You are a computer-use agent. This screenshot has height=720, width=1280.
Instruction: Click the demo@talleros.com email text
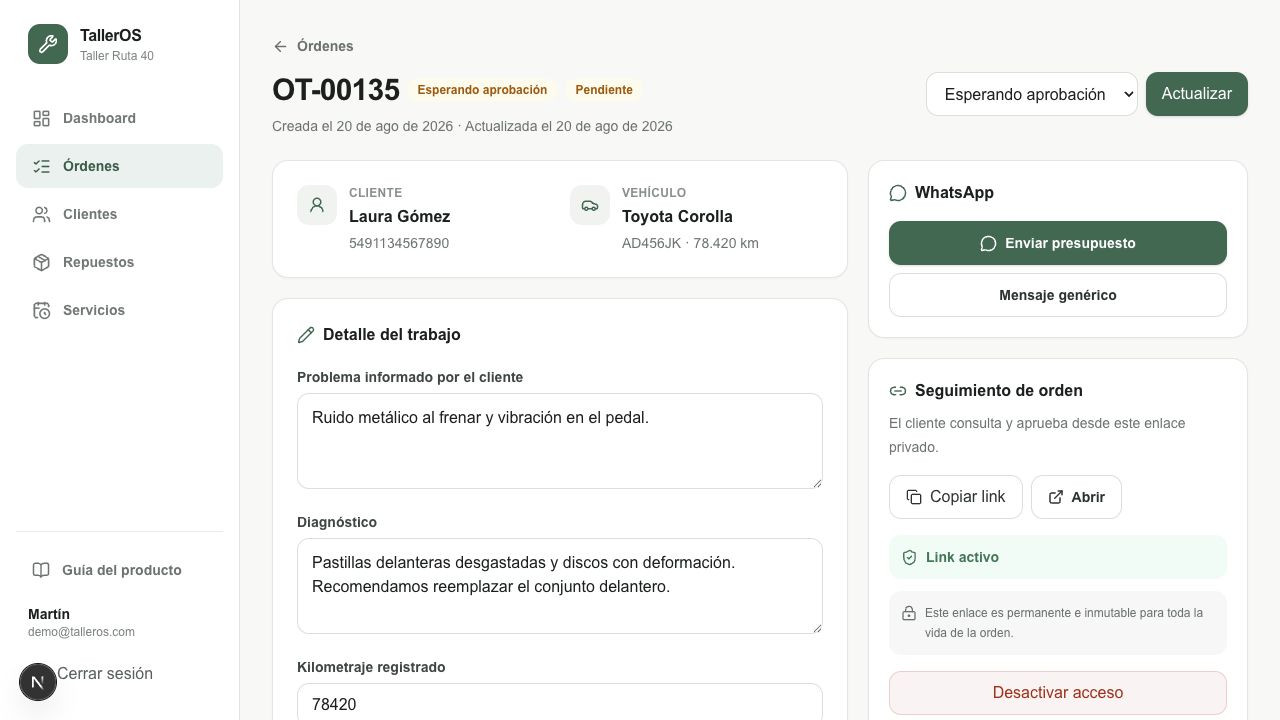pyautogui.click(x=81, y=632)
